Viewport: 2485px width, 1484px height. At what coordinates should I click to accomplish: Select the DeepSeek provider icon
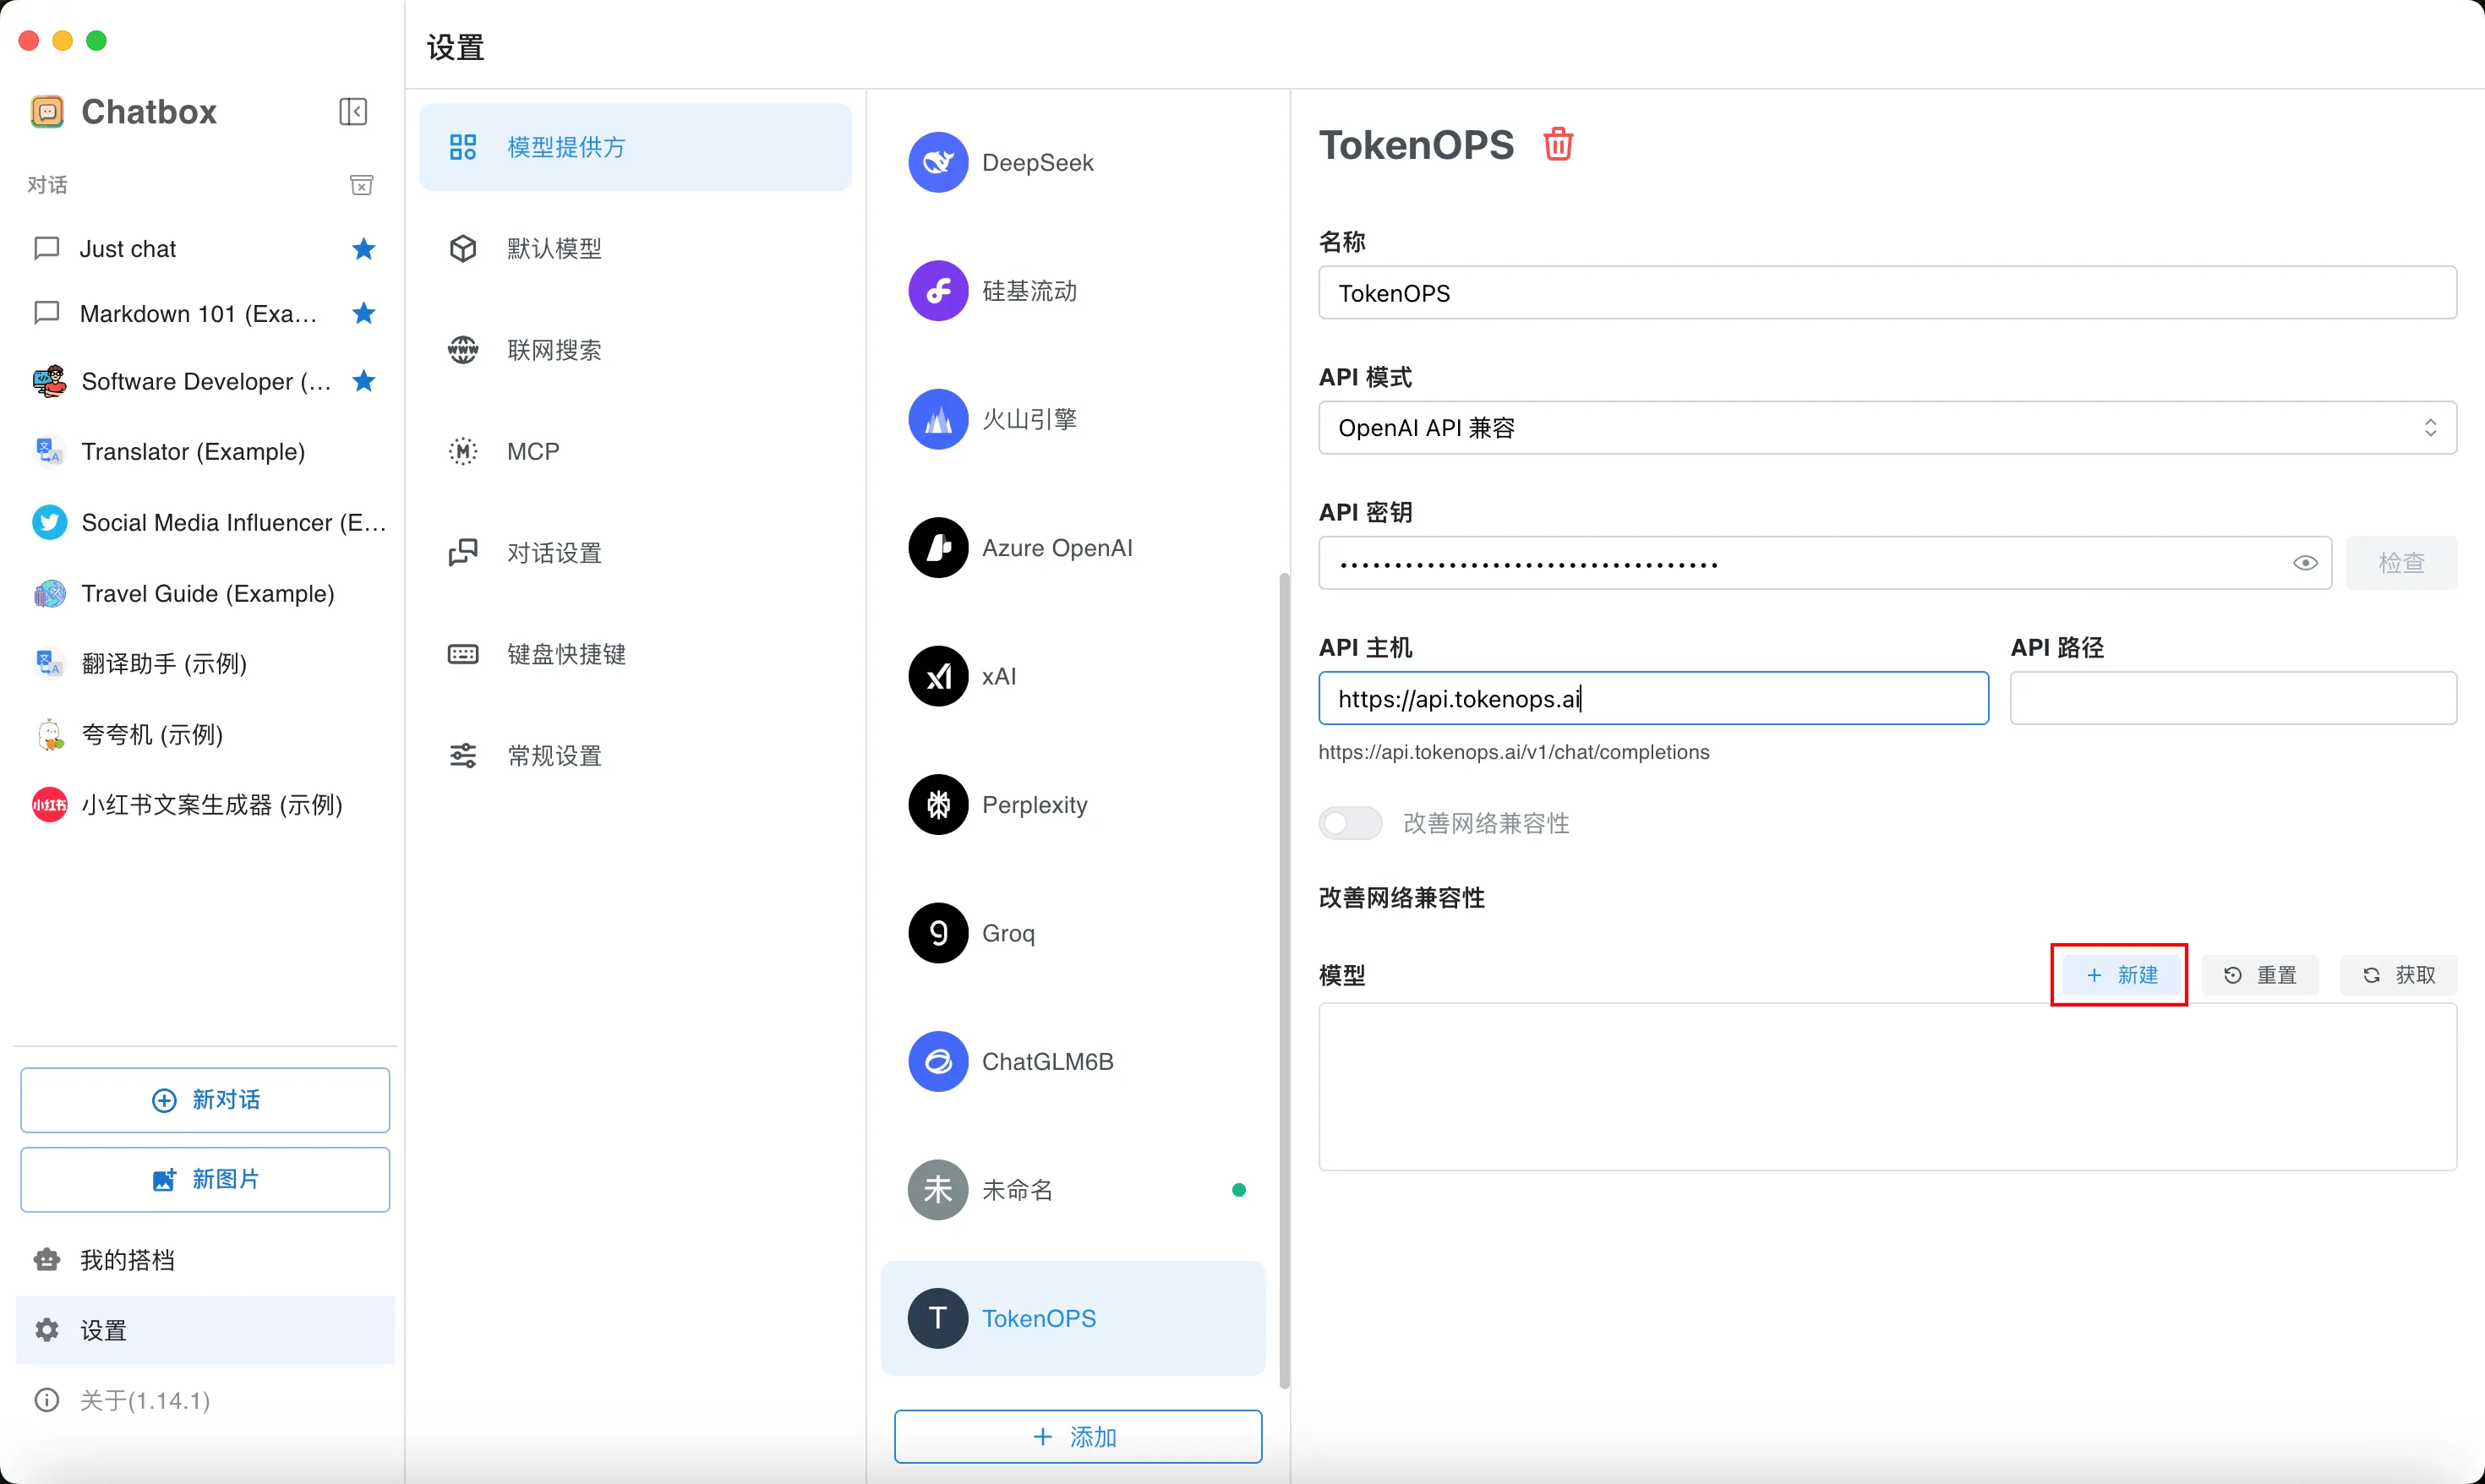coord(937,162)
